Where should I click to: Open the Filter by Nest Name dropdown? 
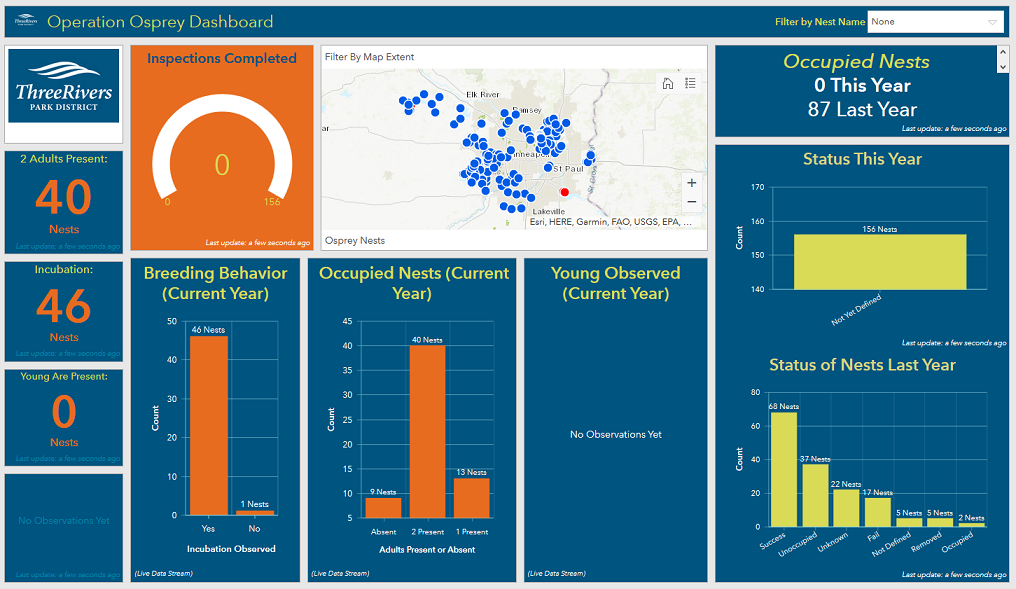[x=935, y=20]
